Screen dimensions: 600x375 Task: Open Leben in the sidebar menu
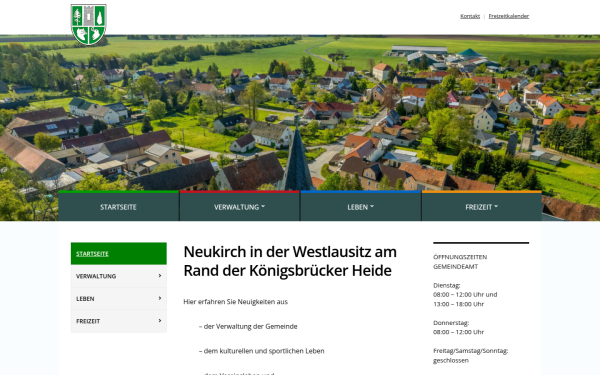[x=119, y=298]
